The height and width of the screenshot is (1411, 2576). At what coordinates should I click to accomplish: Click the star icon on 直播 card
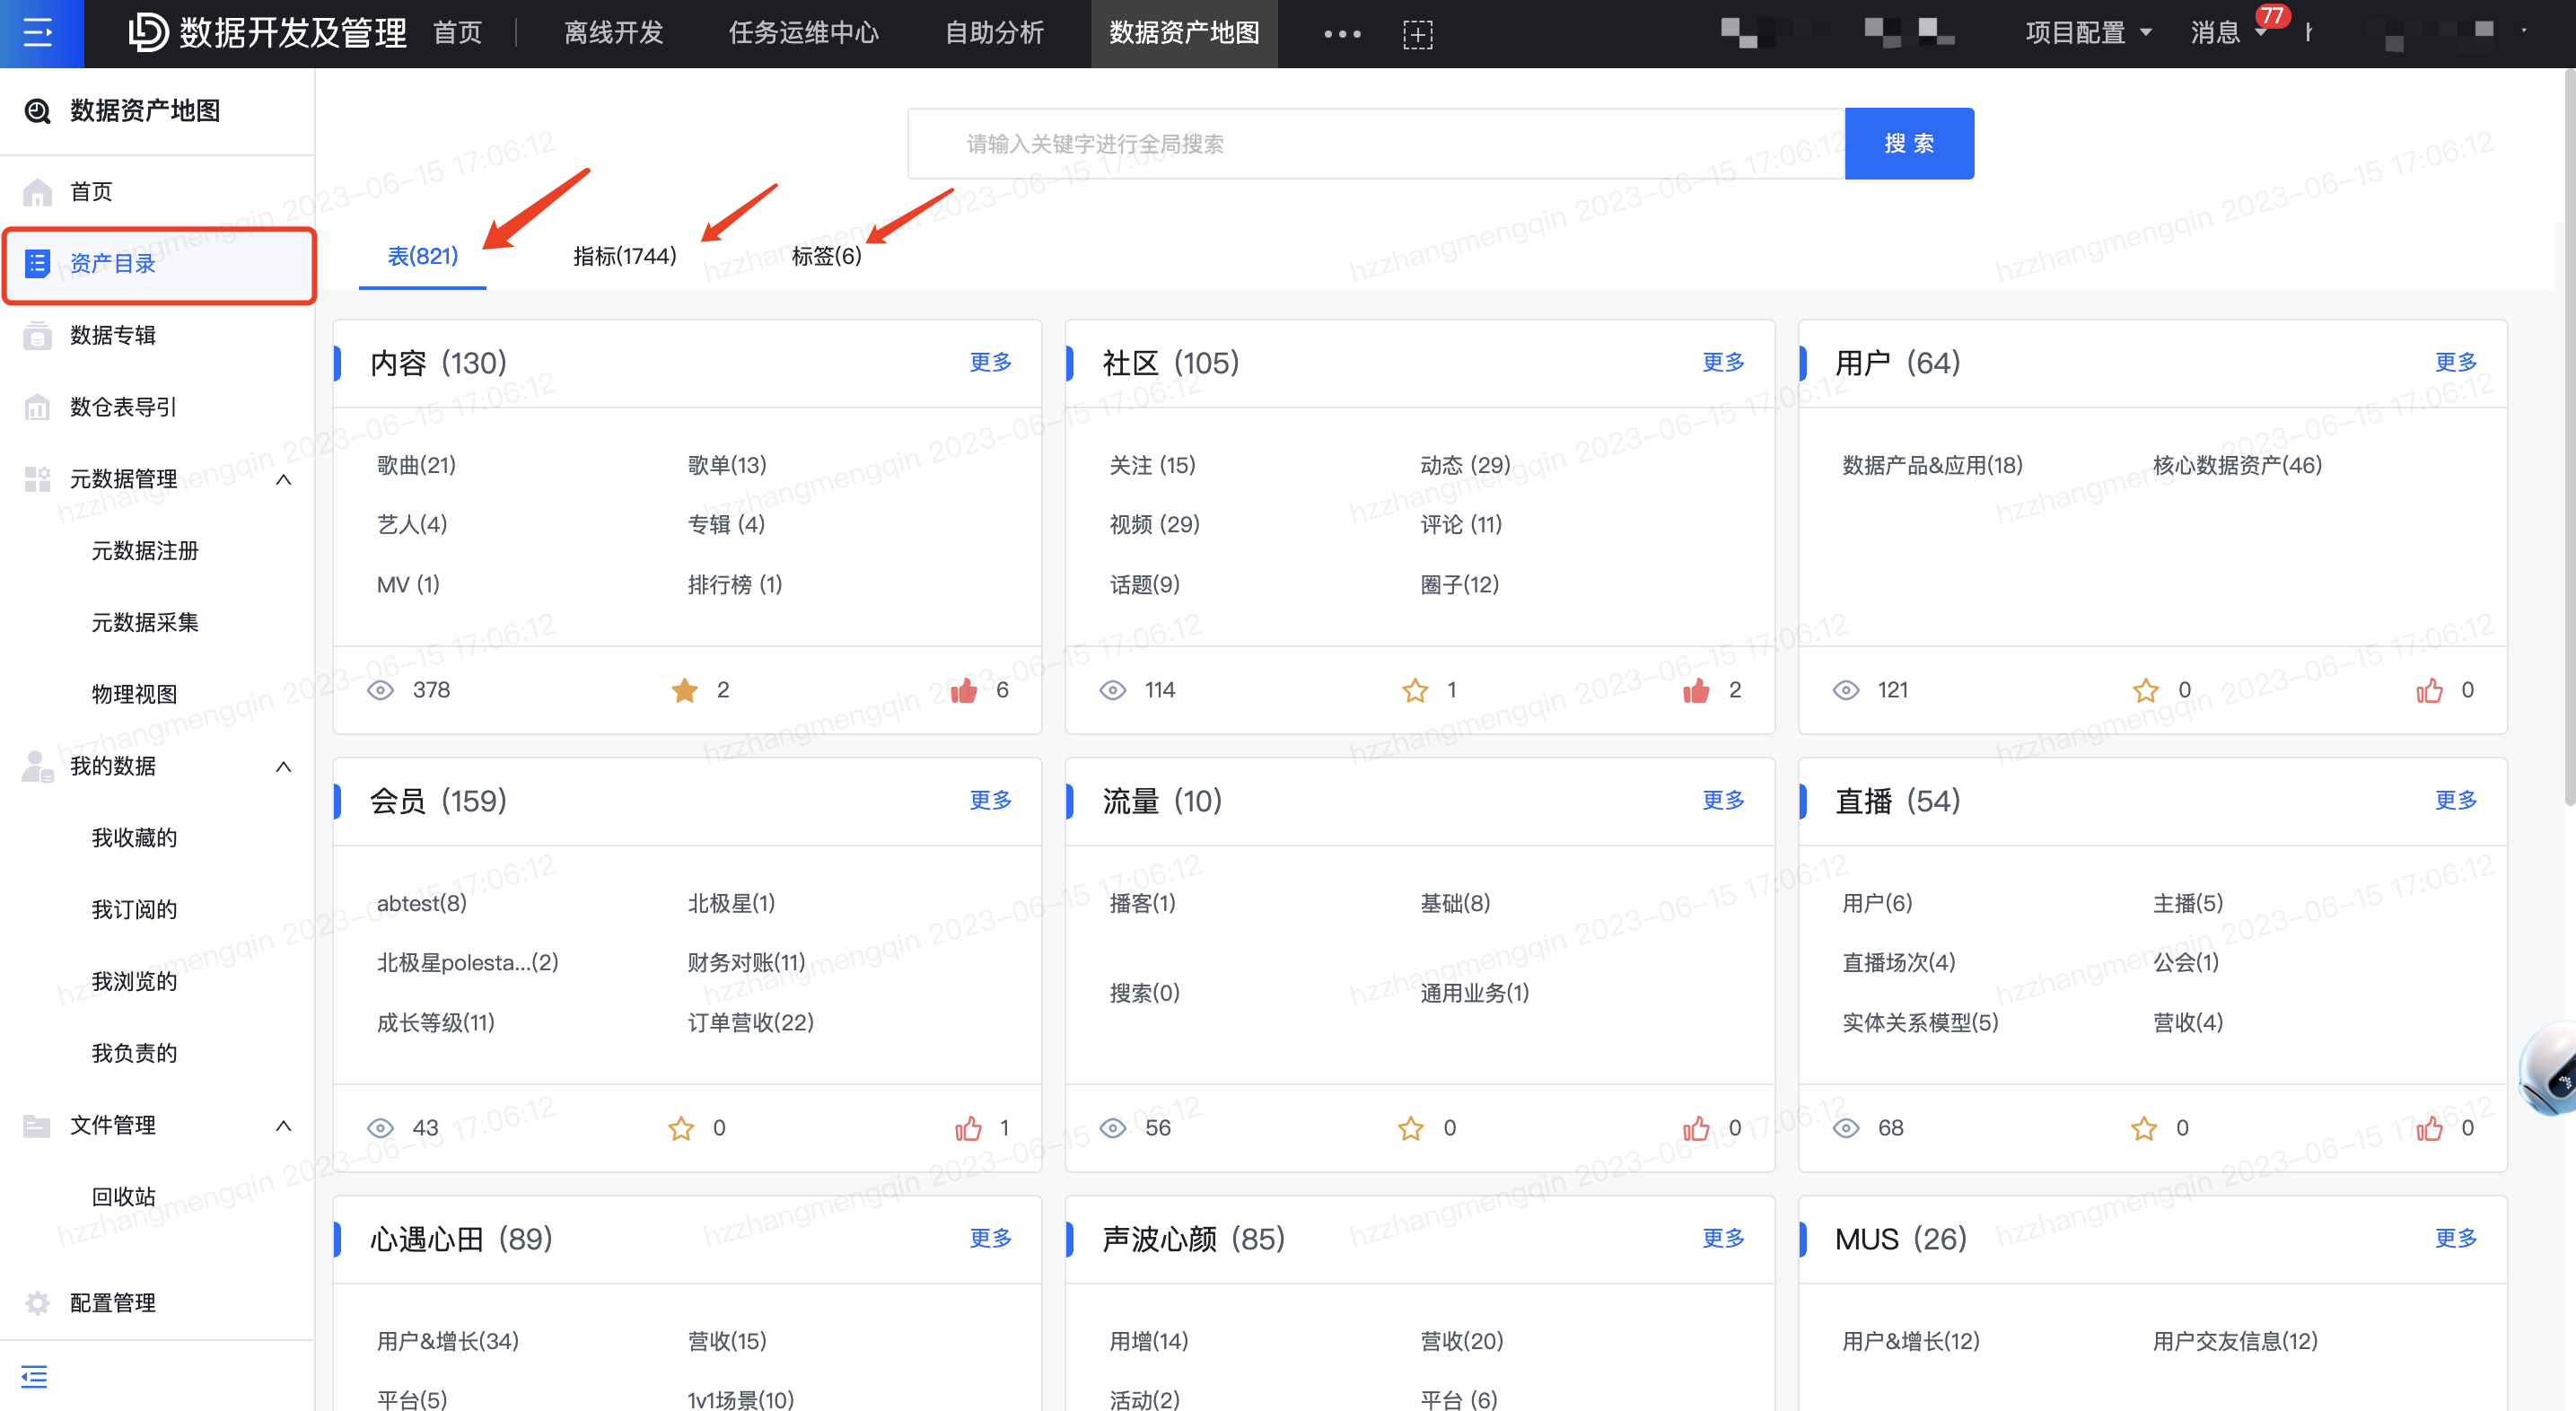[x=2144, y=1128]
